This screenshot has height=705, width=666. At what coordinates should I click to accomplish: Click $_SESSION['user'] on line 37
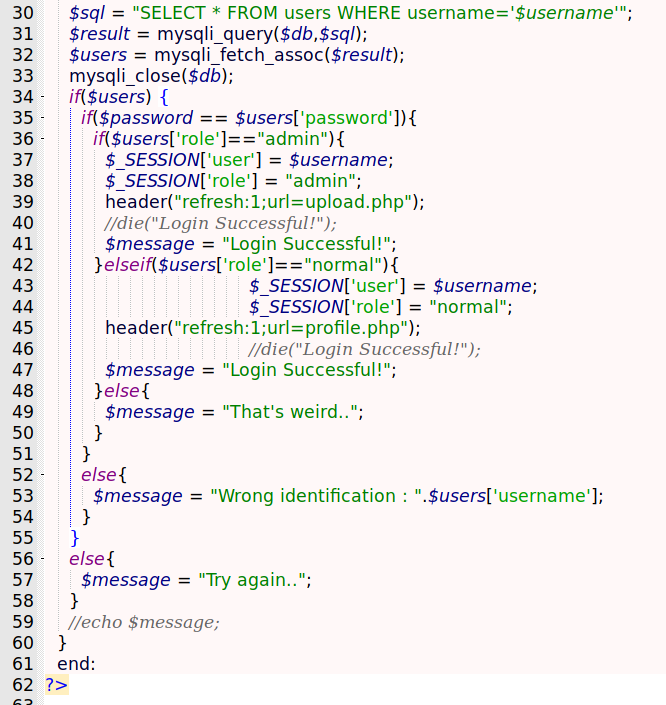183,160
